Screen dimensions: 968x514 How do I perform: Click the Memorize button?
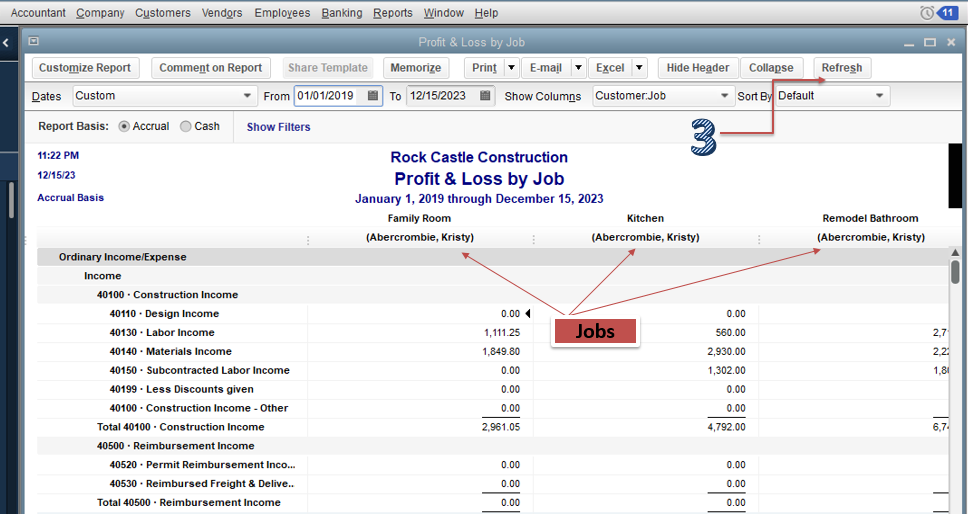click(x=416, y=68)
